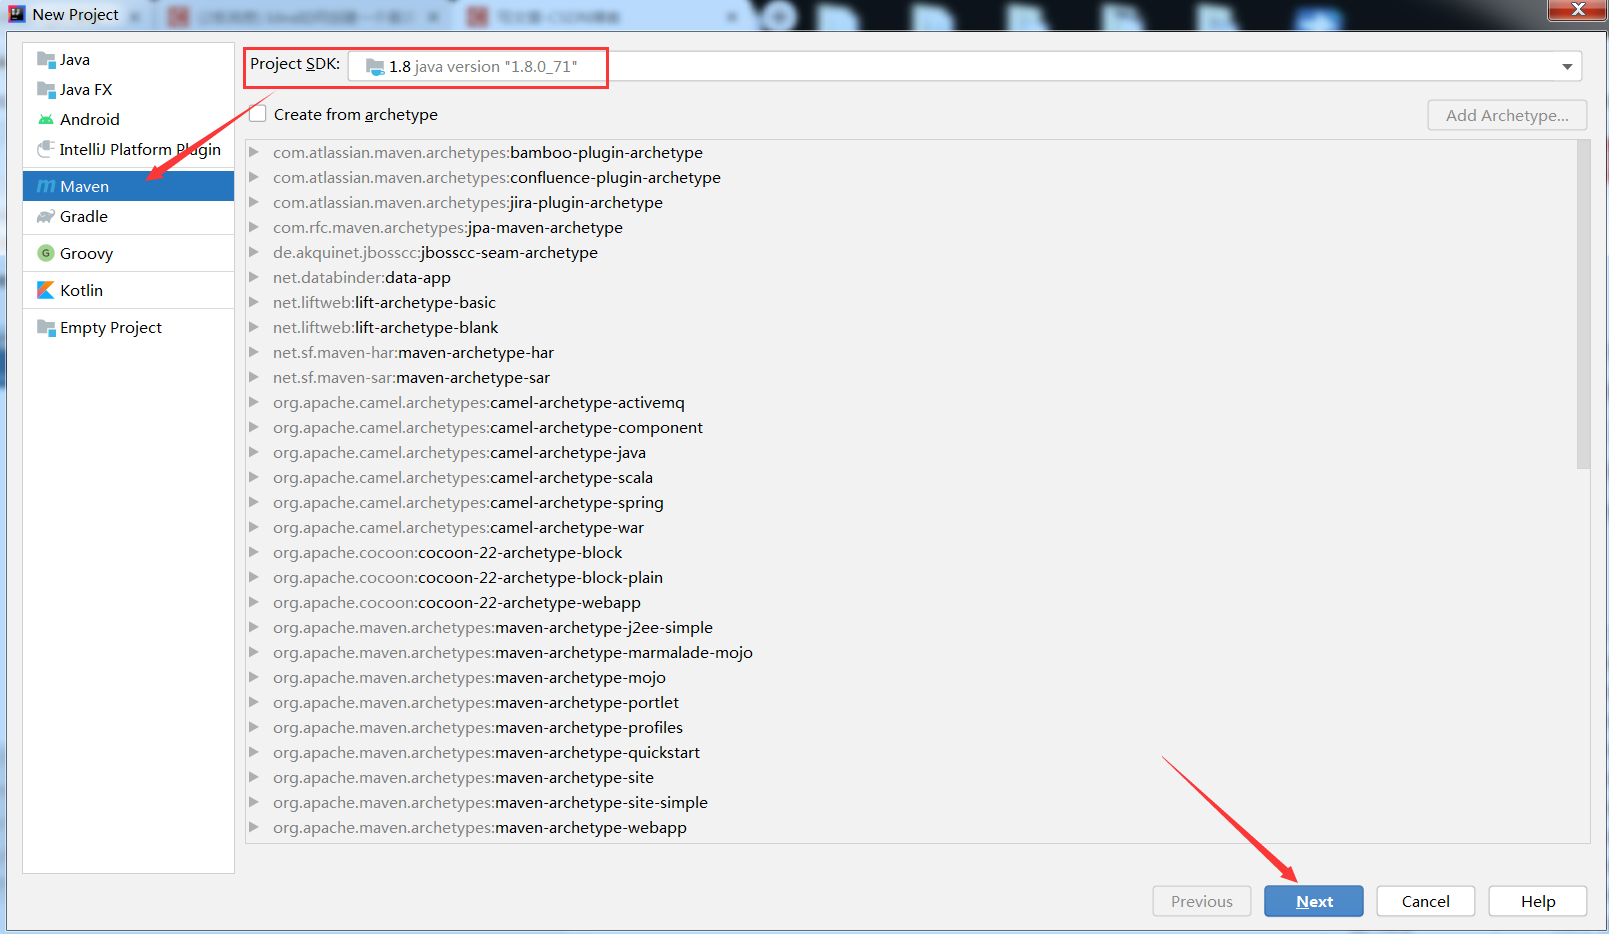Viewport: 1609px width, 934px height.
Task: Select cocoon-22-archetype-webapp entry
Action: [x=457, y=602]
